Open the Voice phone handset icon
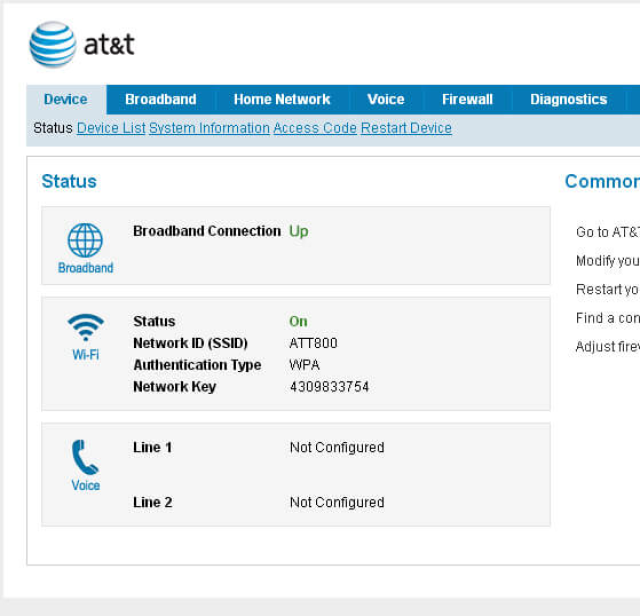This screenshot has height=616, width=640. pos(85,457)
